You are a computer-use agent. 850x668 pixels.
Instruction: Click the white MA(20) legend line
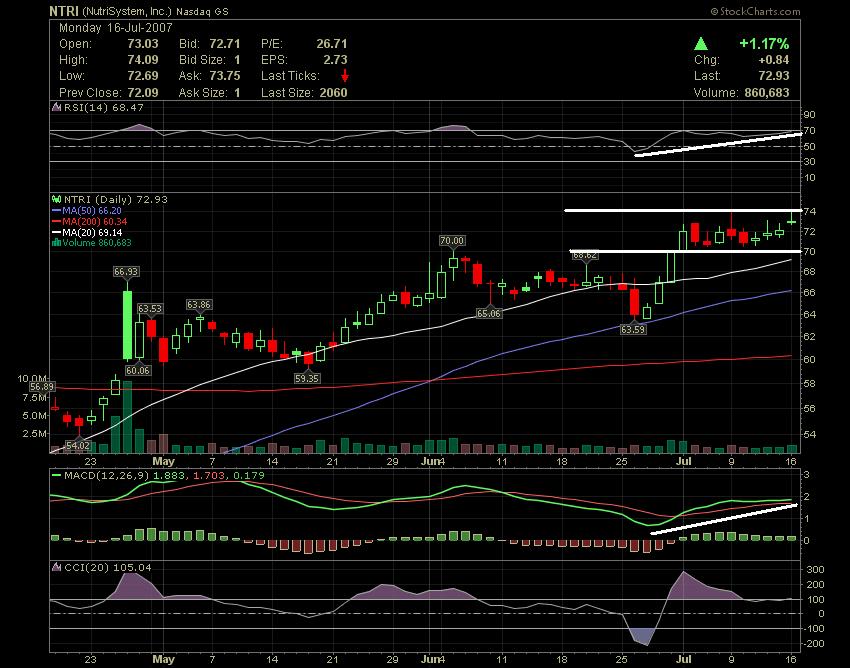click(x=56, y=232)
